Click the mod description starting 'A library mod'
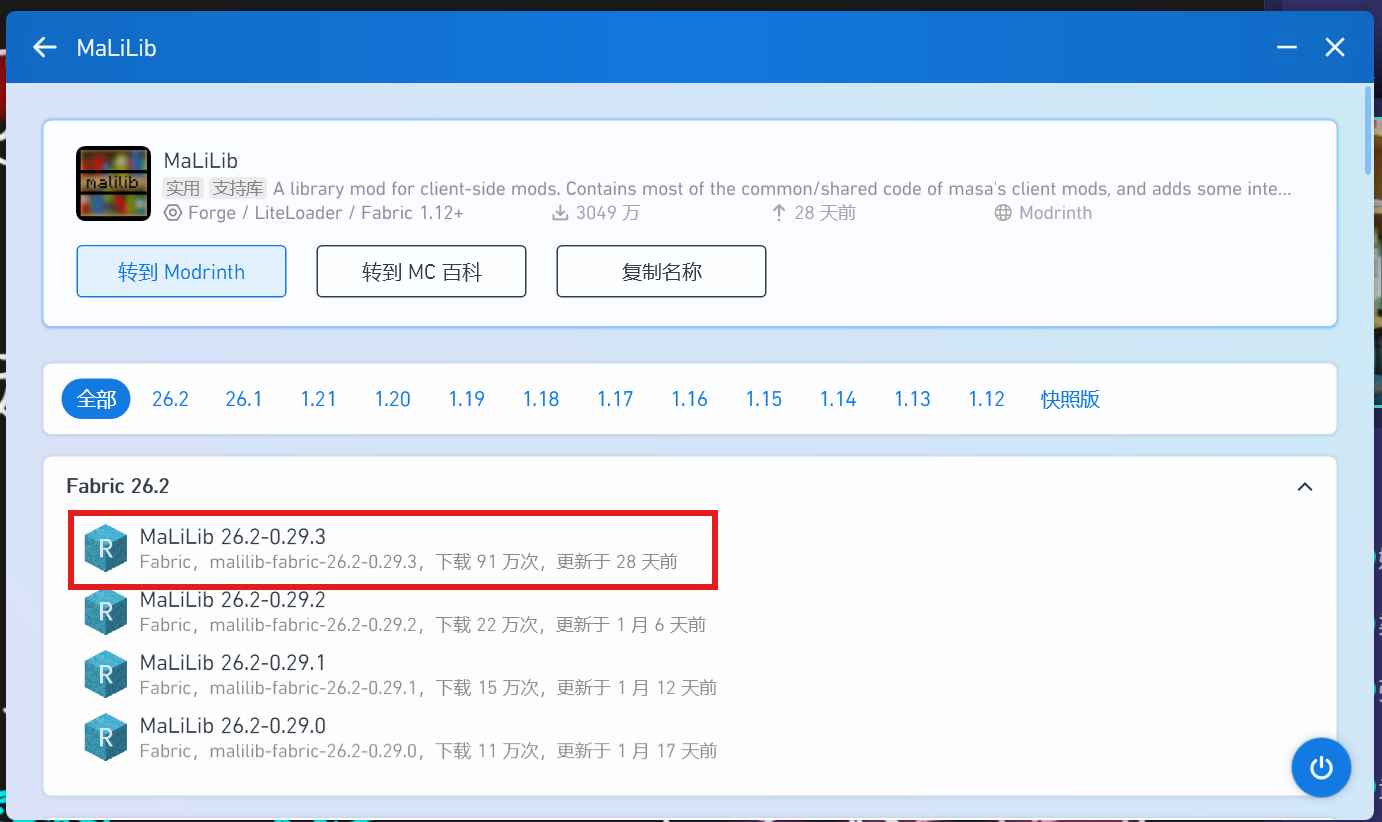1382x822 pixels. [x=782, y=188]
